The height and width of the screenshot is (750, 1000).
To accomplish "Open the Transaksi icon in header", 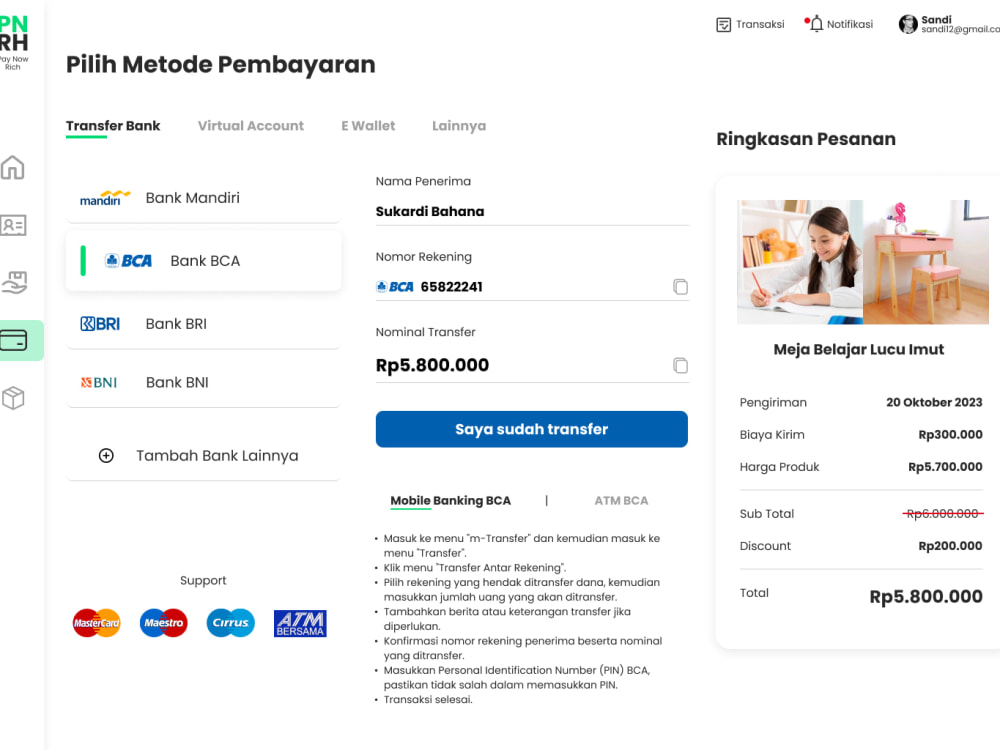I will [723, 25].
